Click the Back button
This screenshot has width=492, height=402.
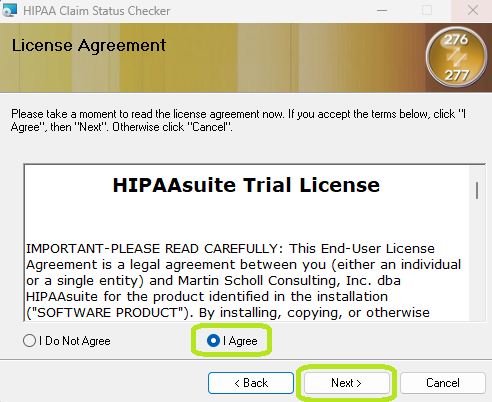[251, 383]
